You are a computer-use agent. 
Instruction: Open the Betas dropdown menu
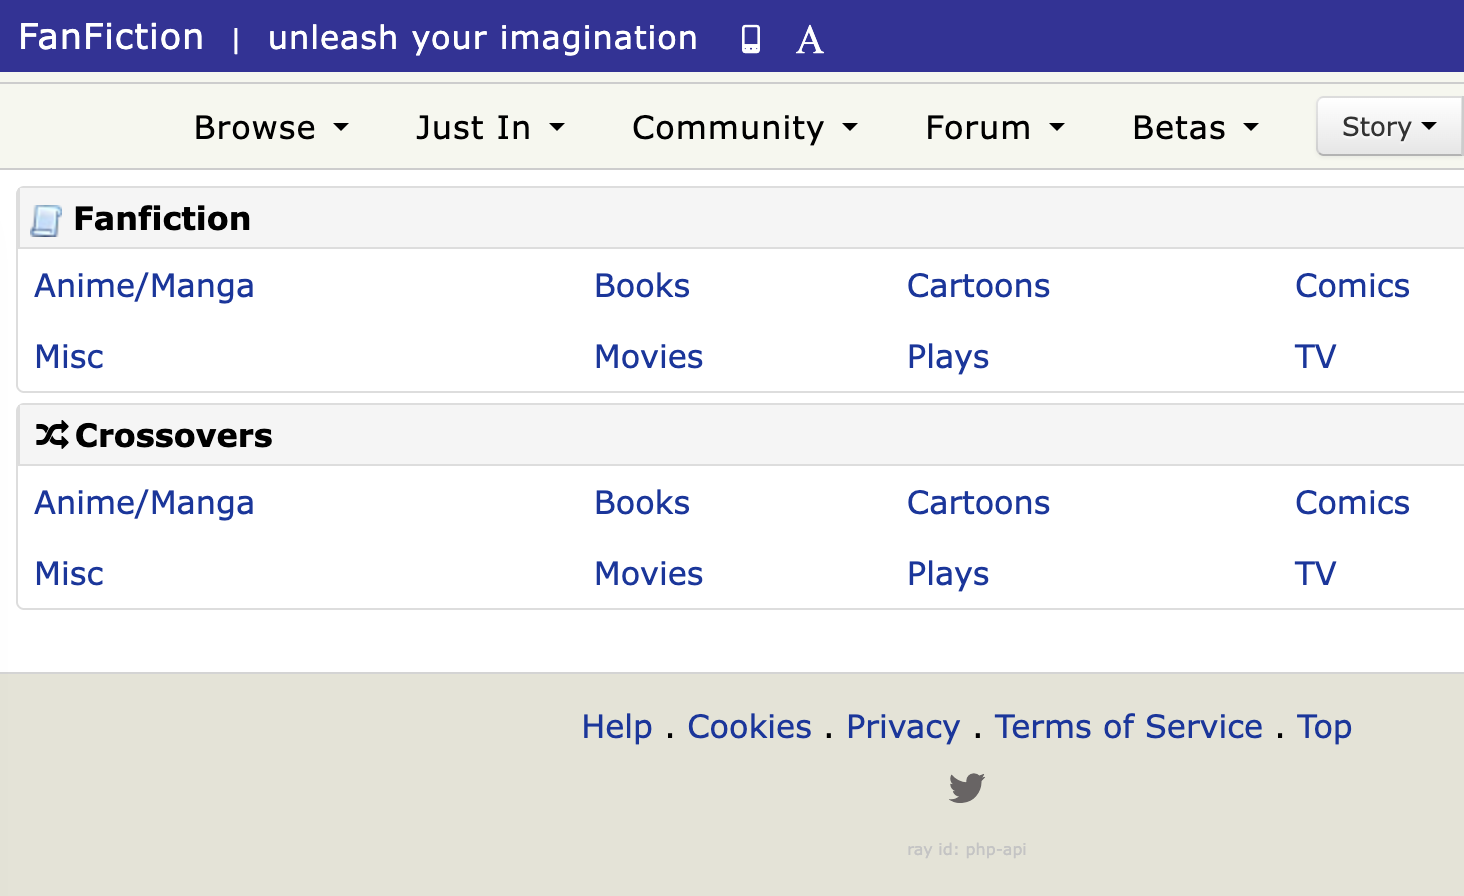coord(1195,128)
